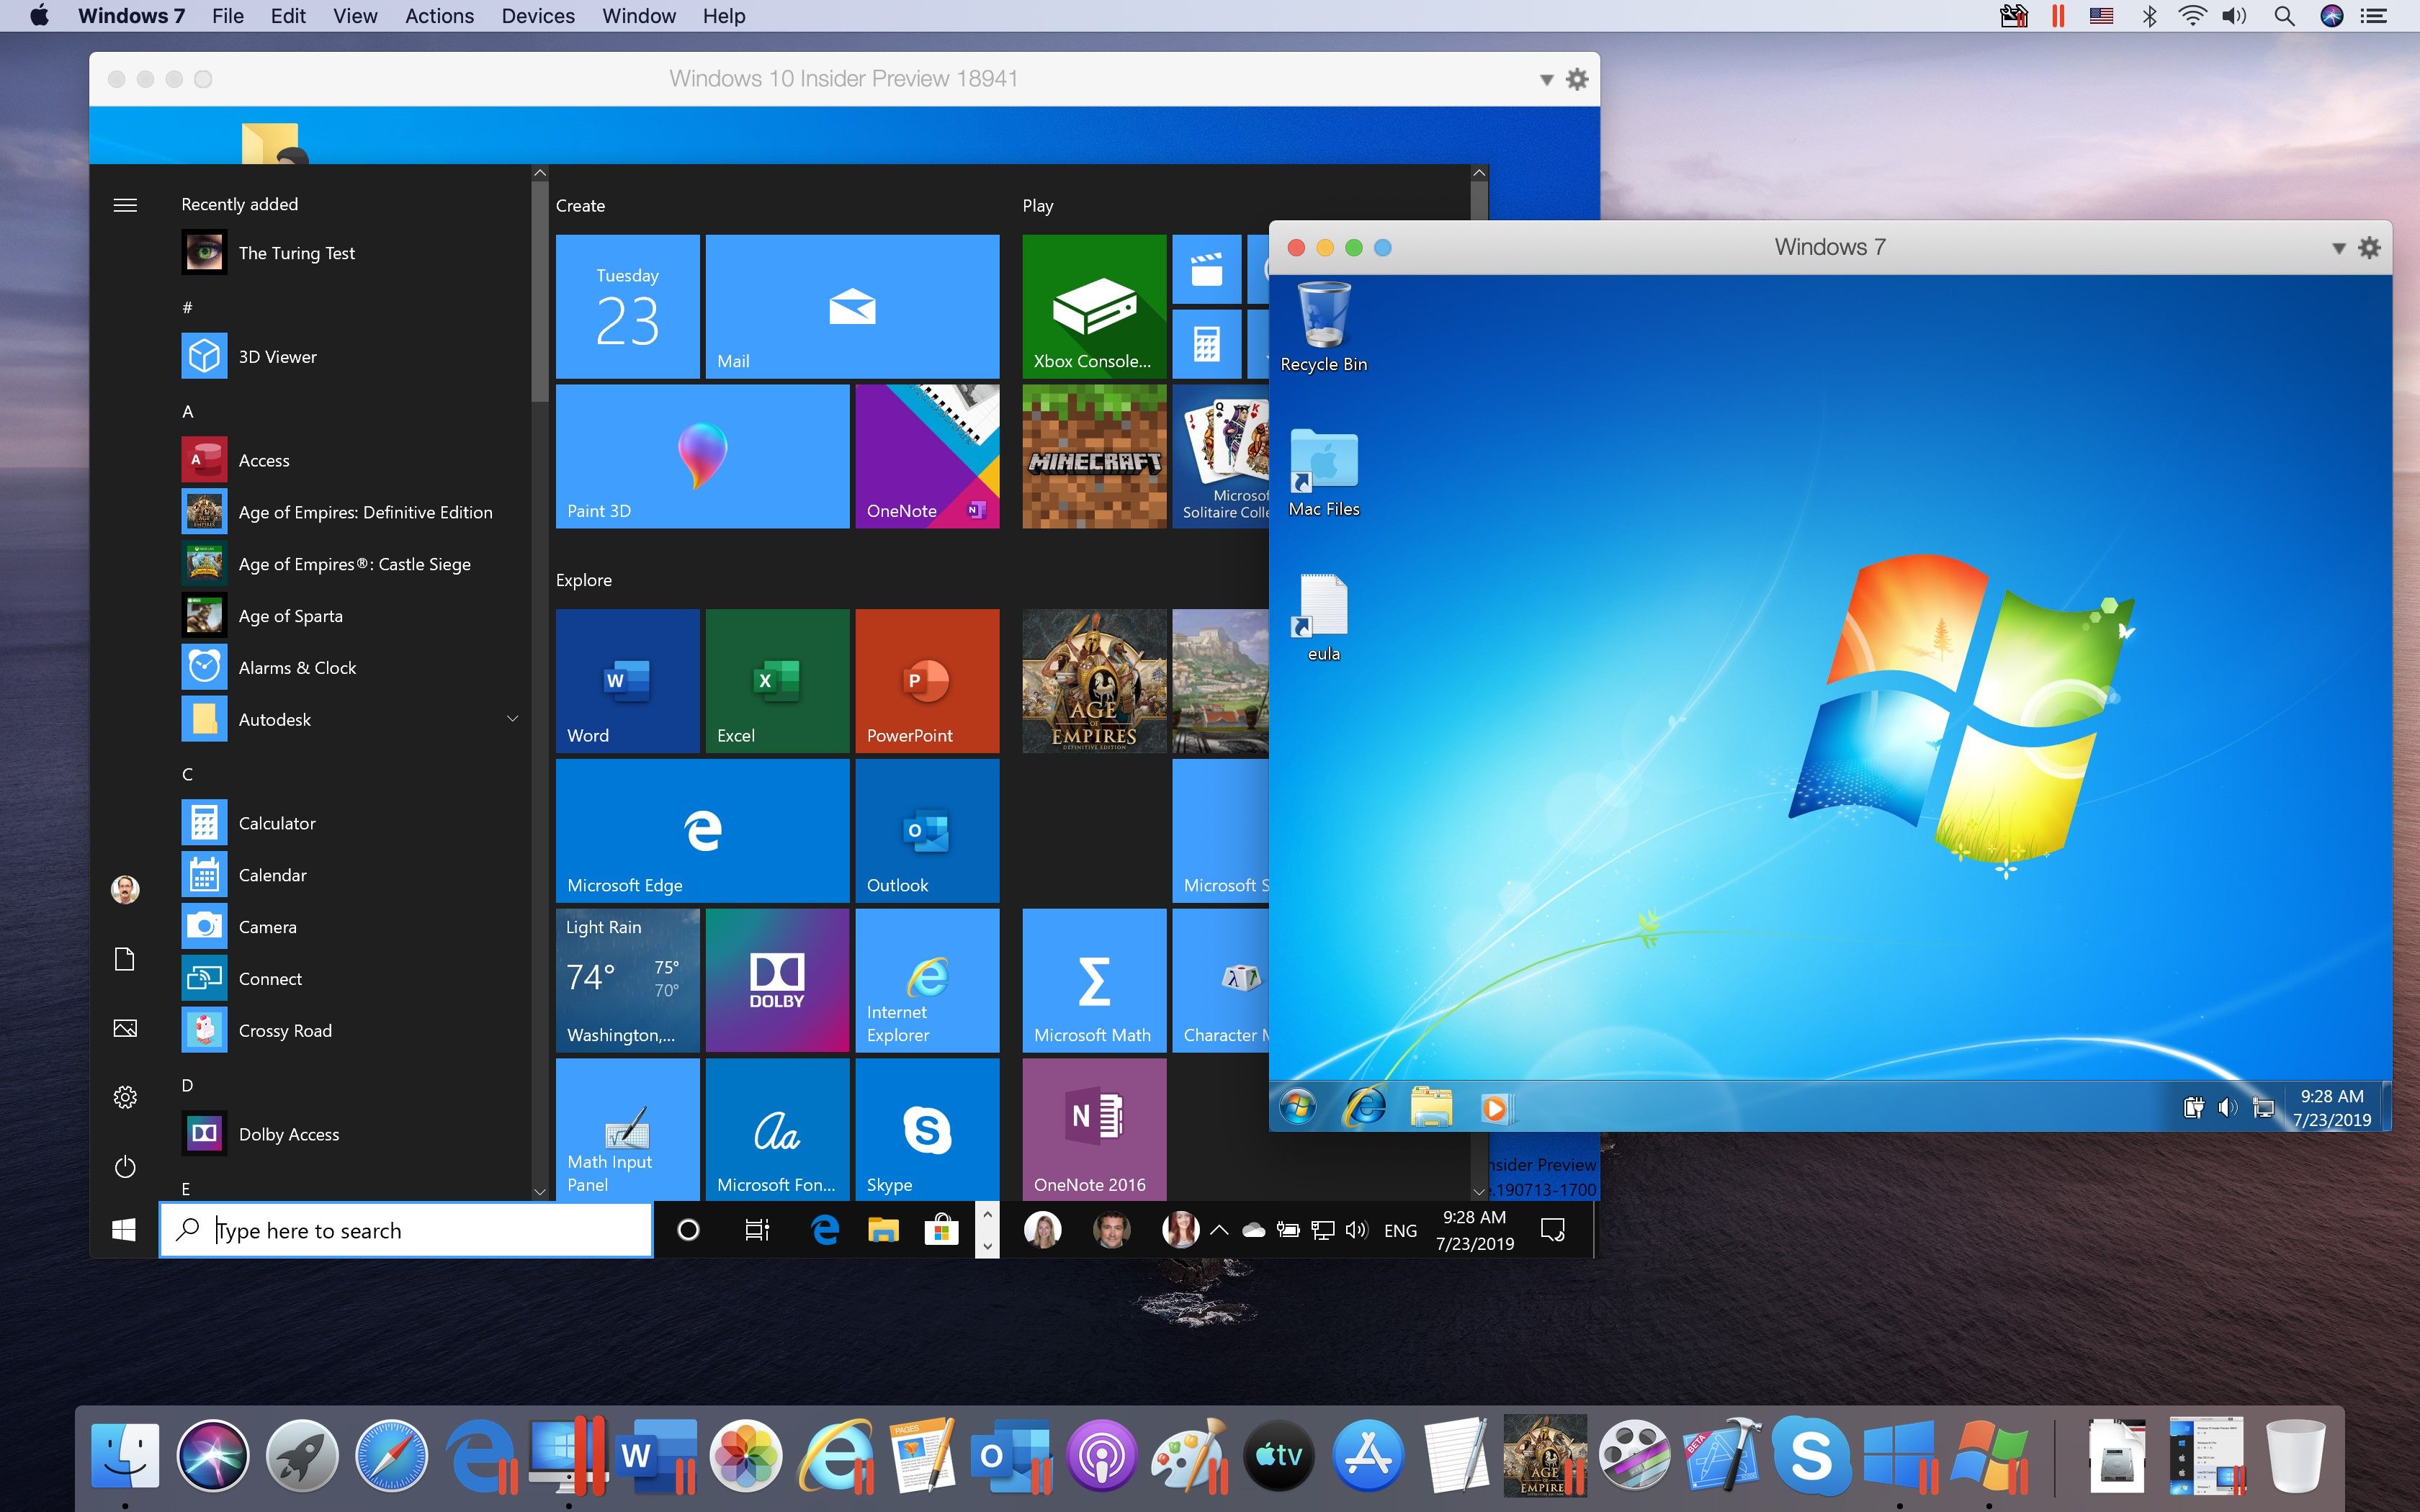Click the Windows 10 VM settings gear icon
This screenshot has height=1512, width=2420.
pyautogui.click(x=1577, y=76)
